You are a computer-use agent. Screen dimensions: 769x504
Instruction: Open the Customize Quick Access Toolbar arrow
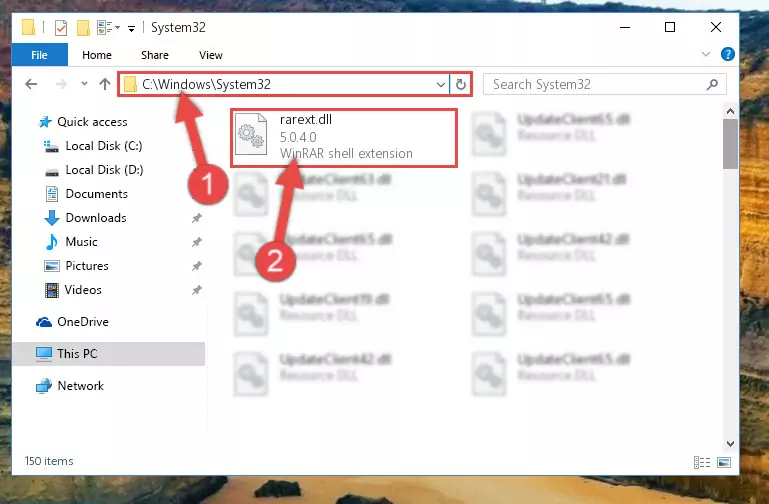coord(131,29)
